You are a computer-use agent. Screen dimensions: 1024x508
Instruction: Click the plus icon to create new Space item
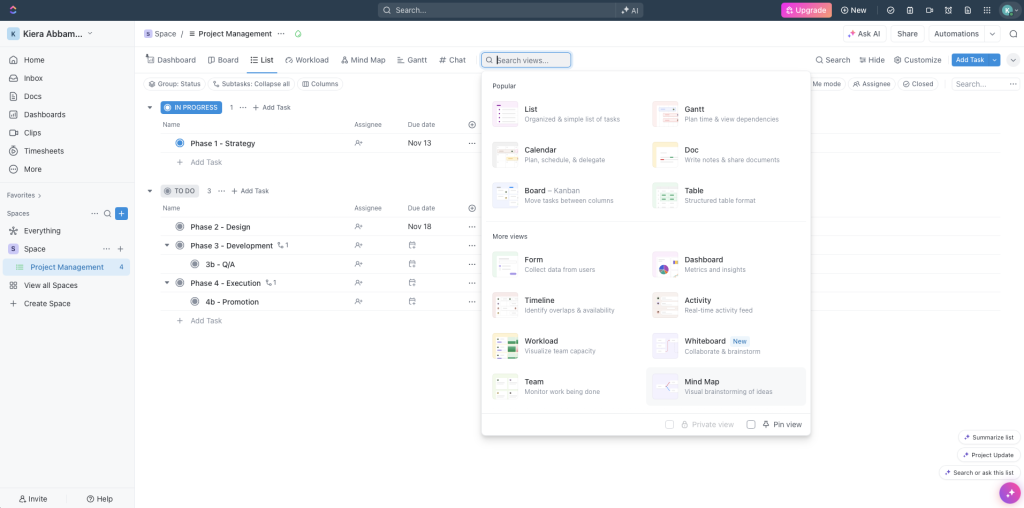click(120, 249)
